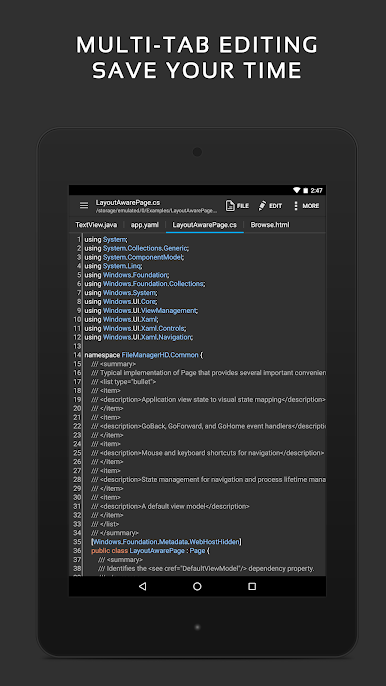386x686 pixels.
Task: Select the LayoutAwarePage.cs tab
Action: click(x=204, y=225)
